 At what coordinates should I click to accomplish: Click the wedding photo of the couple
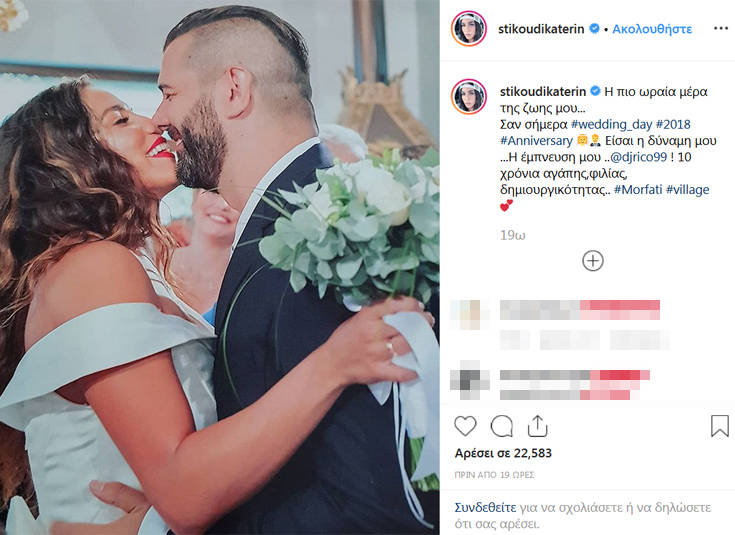[x=219, y=267]
